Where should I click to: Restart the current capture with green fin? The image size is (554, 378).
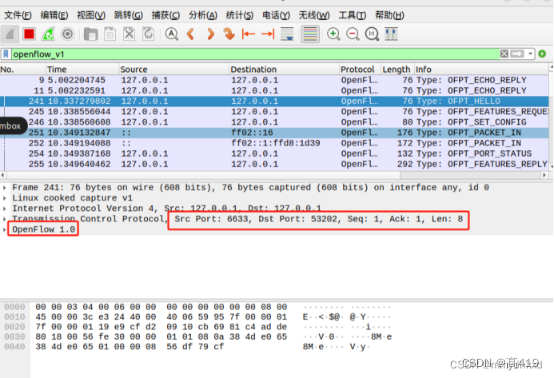48,34
